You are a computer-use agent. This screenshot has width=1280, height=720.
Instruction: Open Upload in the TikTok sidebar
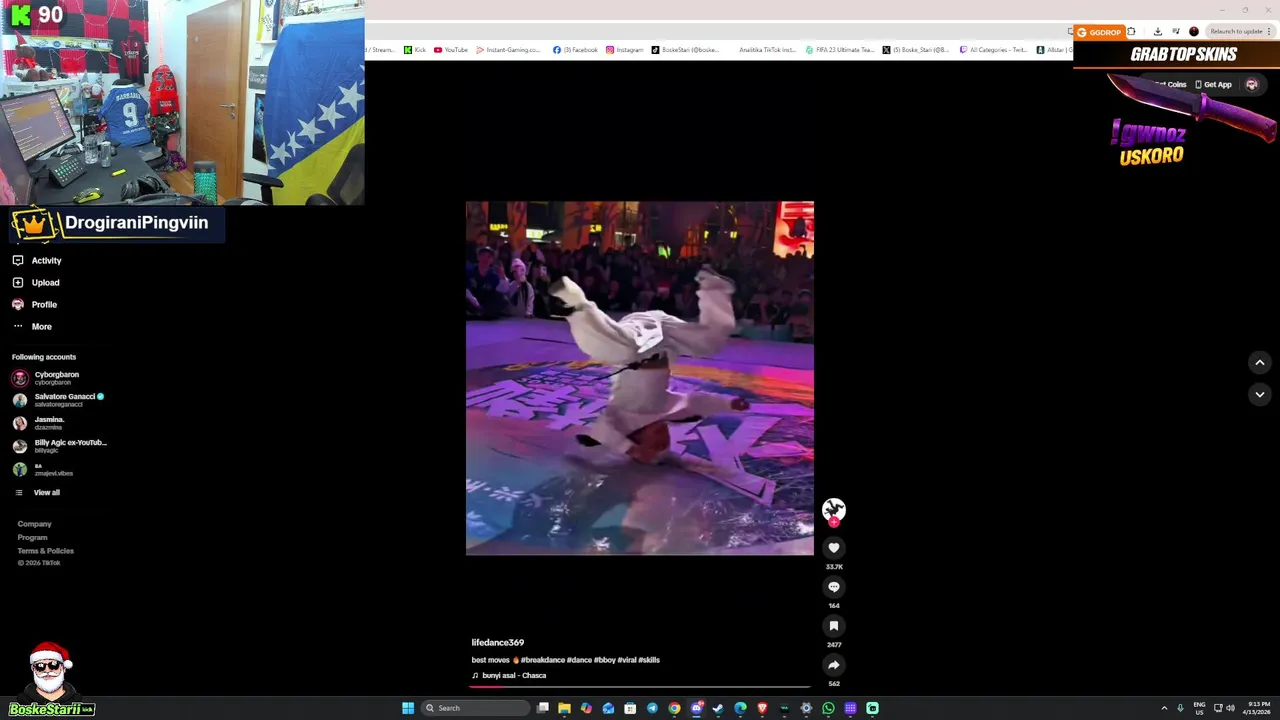click(36, 282)
